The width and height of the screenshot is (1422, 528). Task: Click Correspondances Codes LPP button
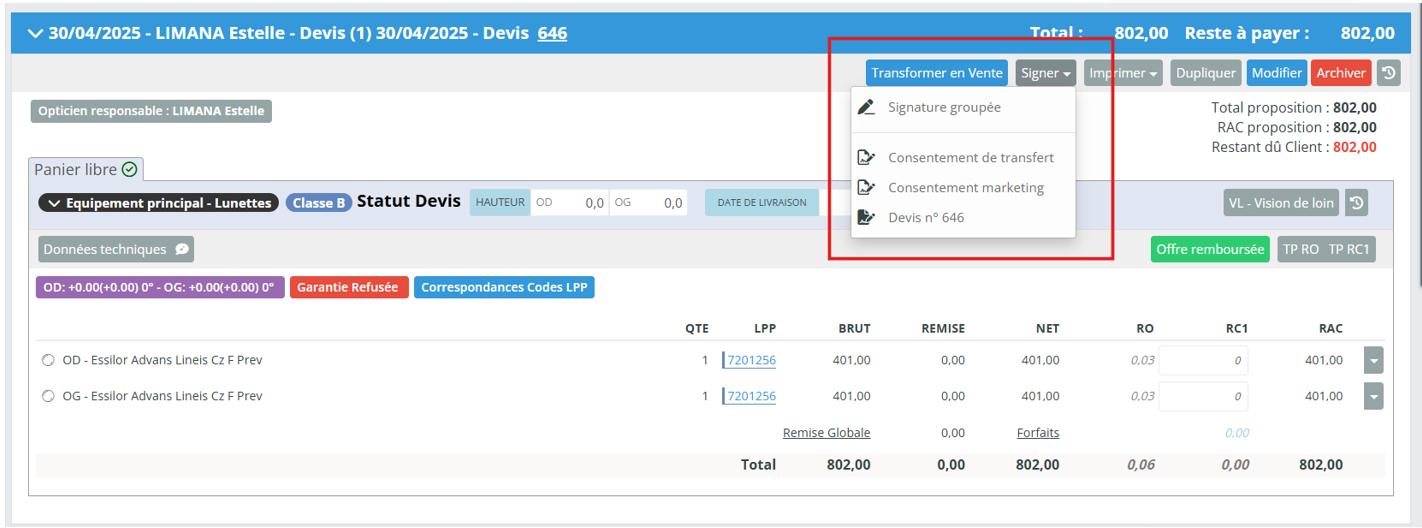pyautogui.click(x=504, y=287)
